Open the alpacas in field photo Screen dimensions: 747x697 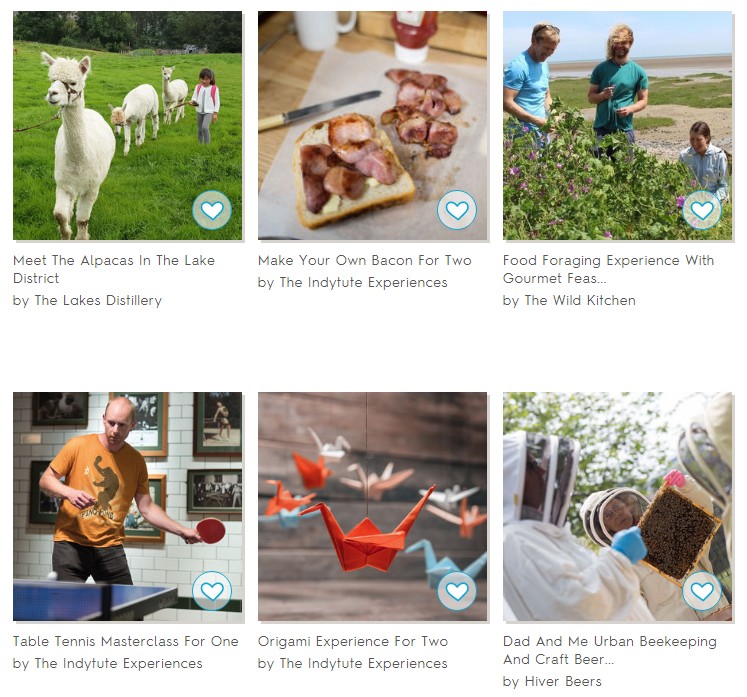point(128,125)
